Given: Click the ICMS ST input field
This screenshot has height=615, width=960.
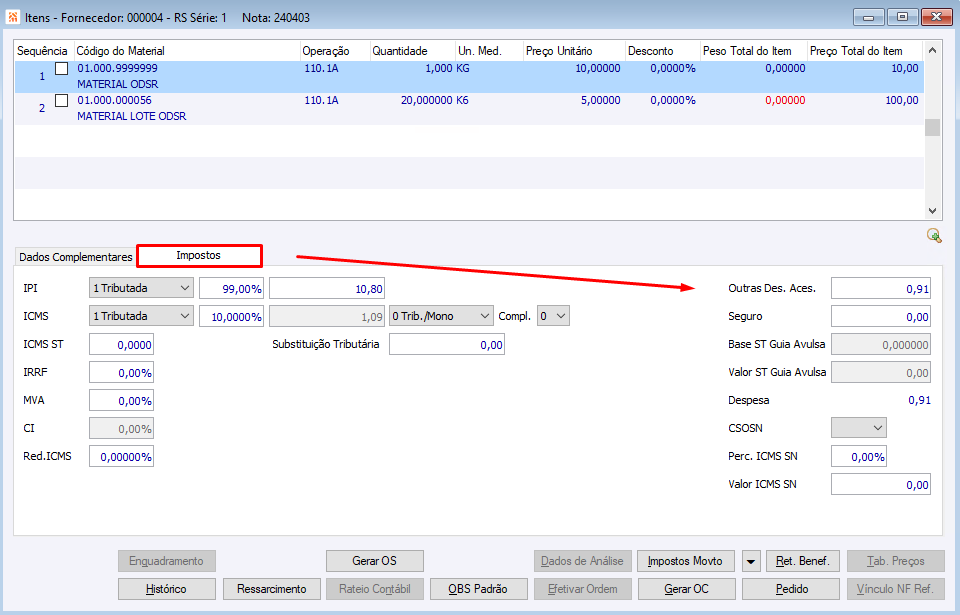Looking at the screenshot, I should [121, 344].
